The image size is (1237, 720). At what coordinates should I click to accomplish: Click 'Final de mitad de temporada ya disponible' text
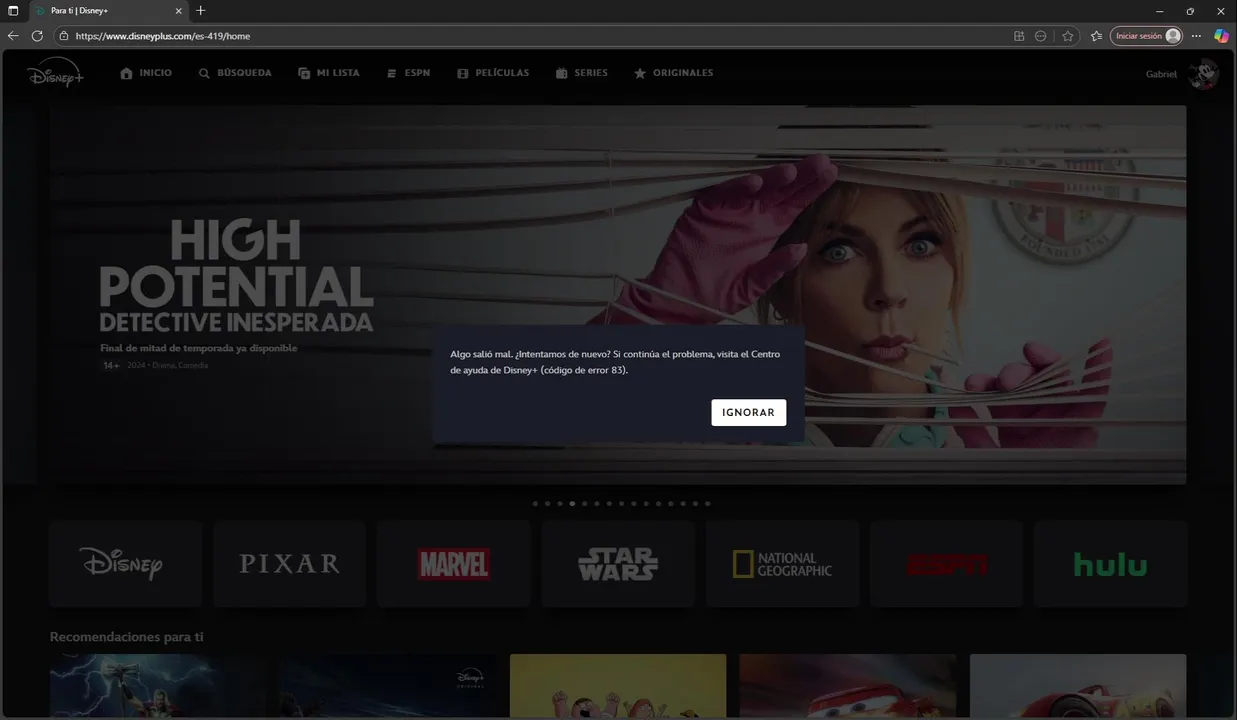coord(199,348)
